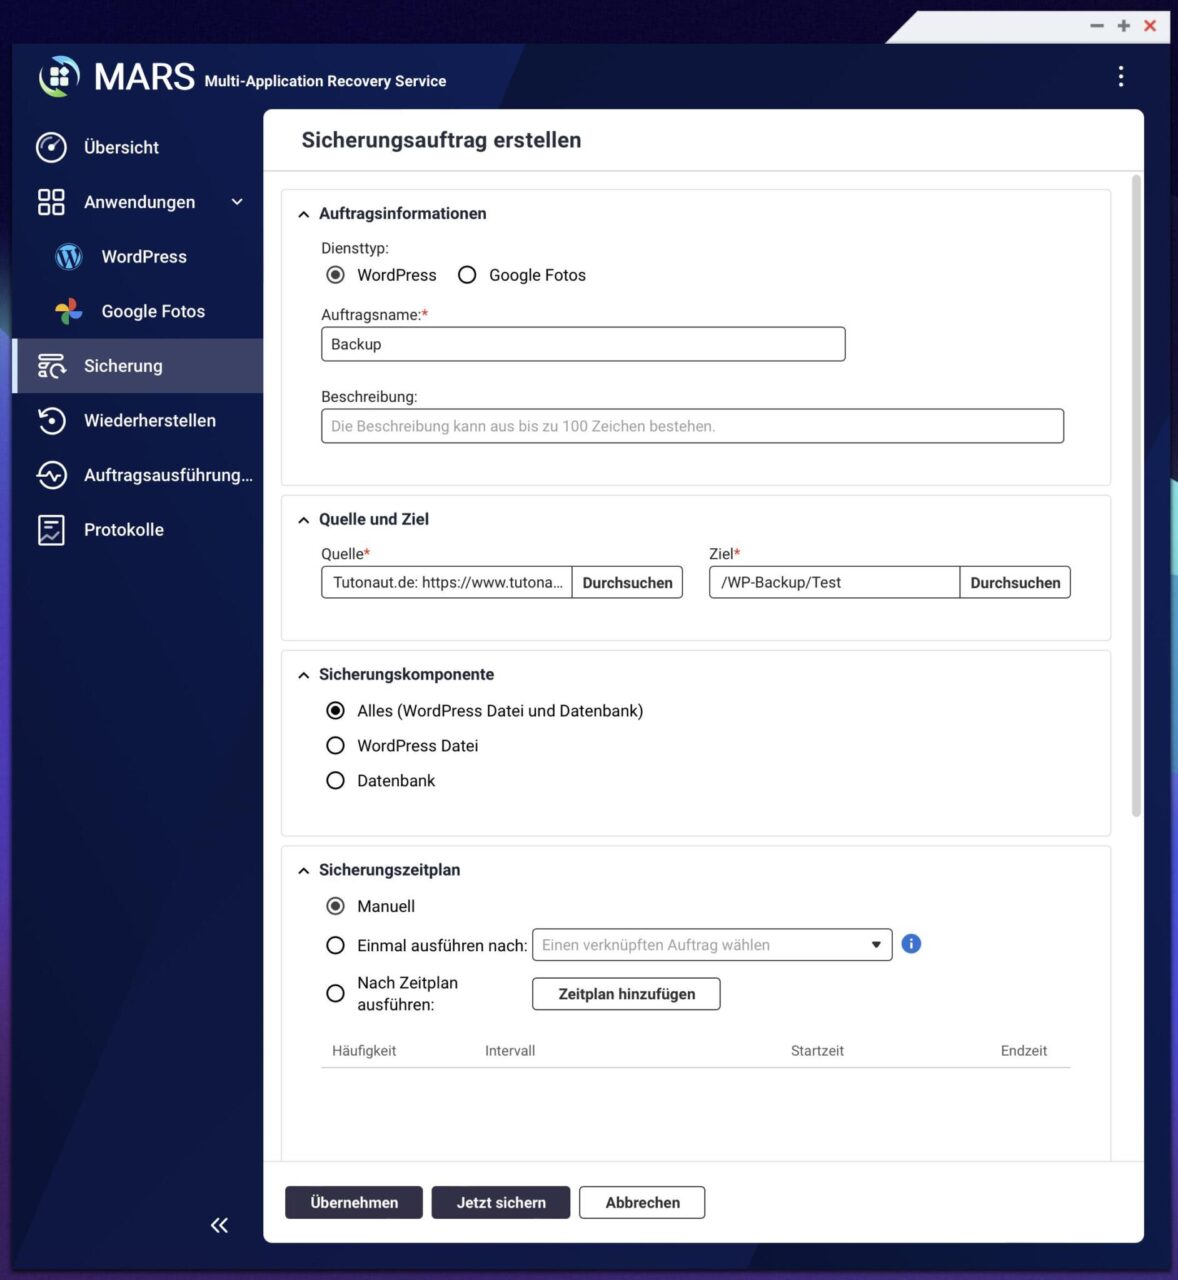
Task: Select Google Fotos as Diensttyp
Action: tap(467, 275)
